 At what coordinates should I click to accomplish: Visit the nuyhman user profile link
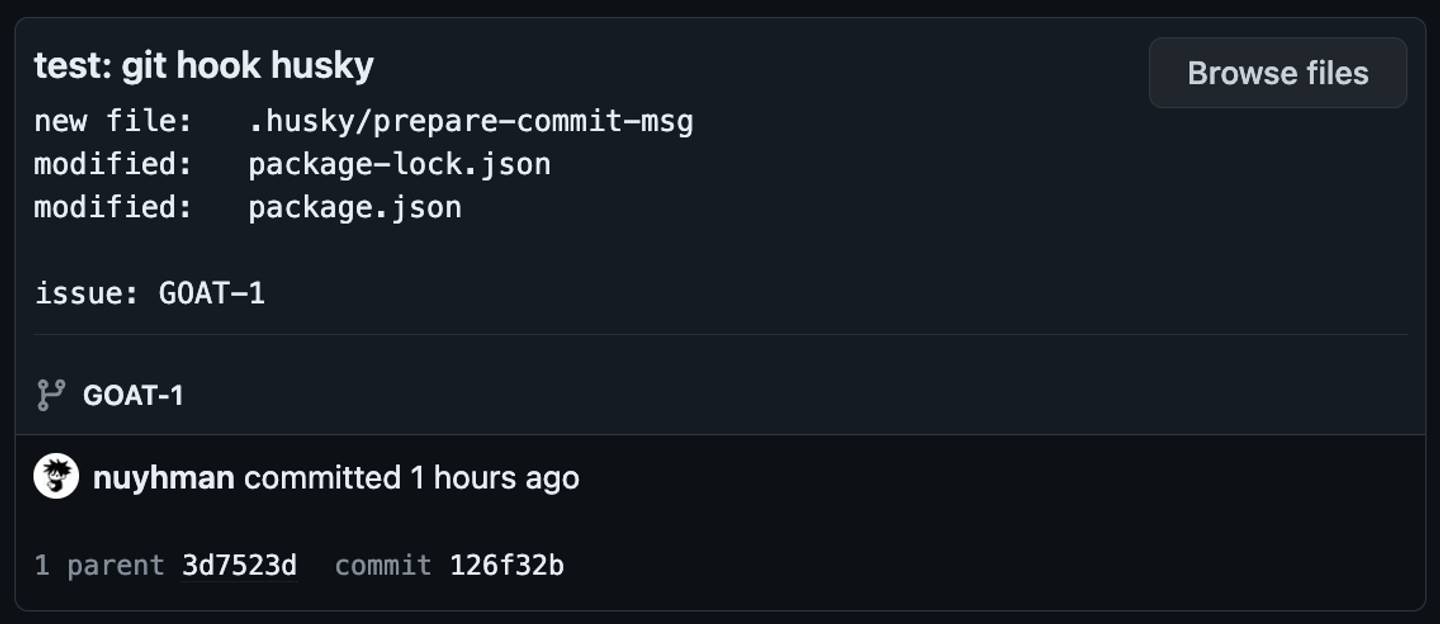[163, 478]
